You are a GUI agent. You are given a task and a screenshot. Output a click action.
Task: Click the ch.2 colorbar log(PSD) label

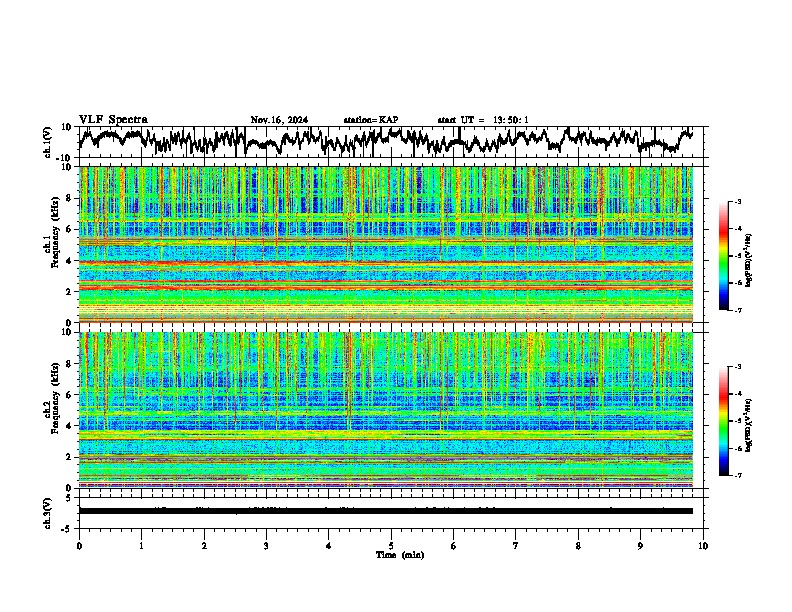749,426
